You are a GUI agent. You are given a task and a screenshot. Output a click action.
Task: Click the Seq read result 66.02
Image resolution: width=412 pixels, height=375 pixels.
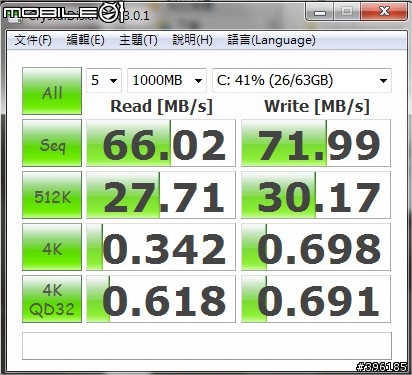[161, 143]
